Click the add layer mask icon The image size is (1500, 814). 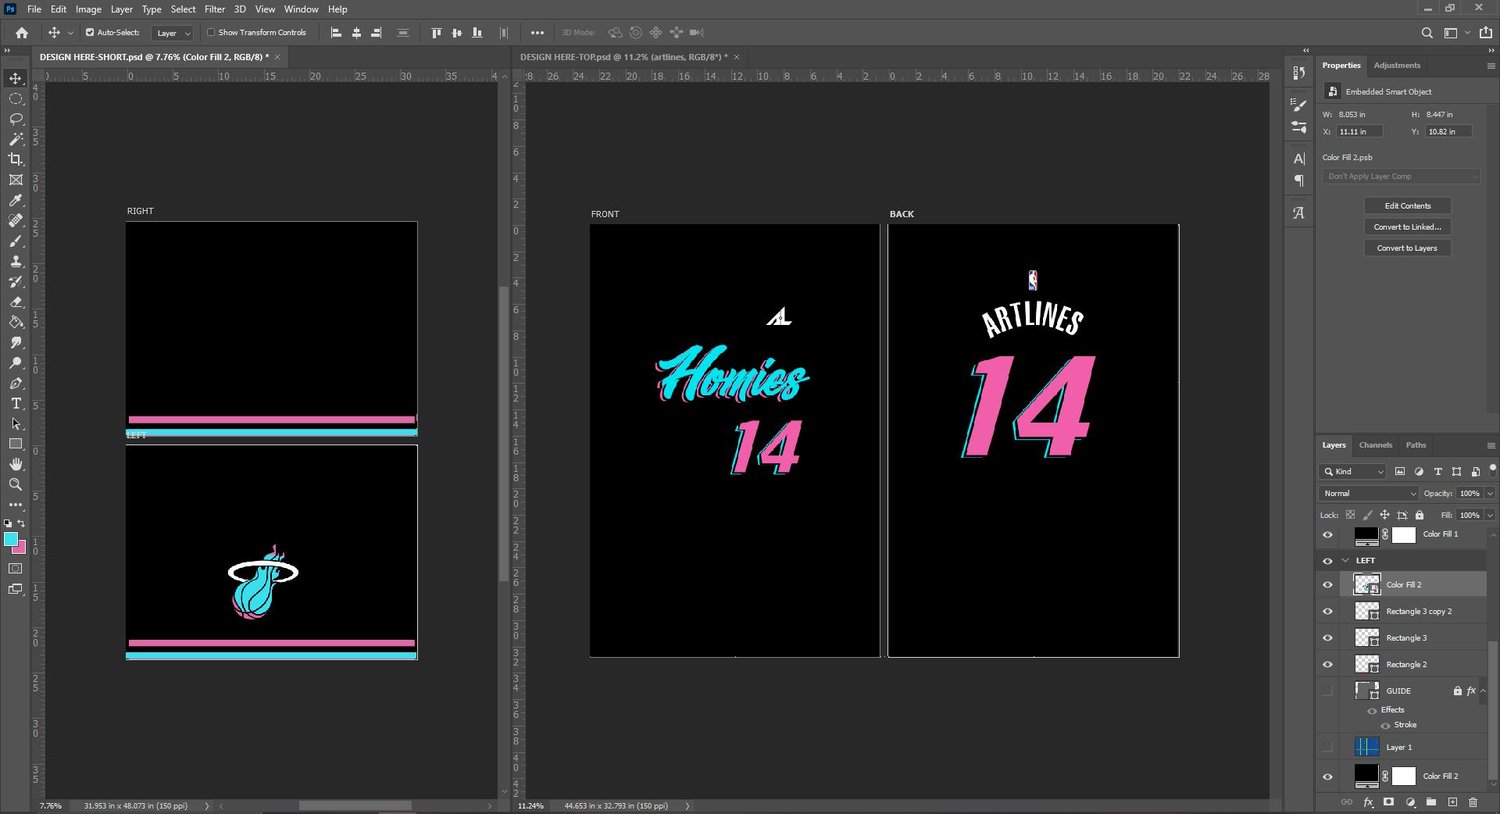[x=1389, y=802]
